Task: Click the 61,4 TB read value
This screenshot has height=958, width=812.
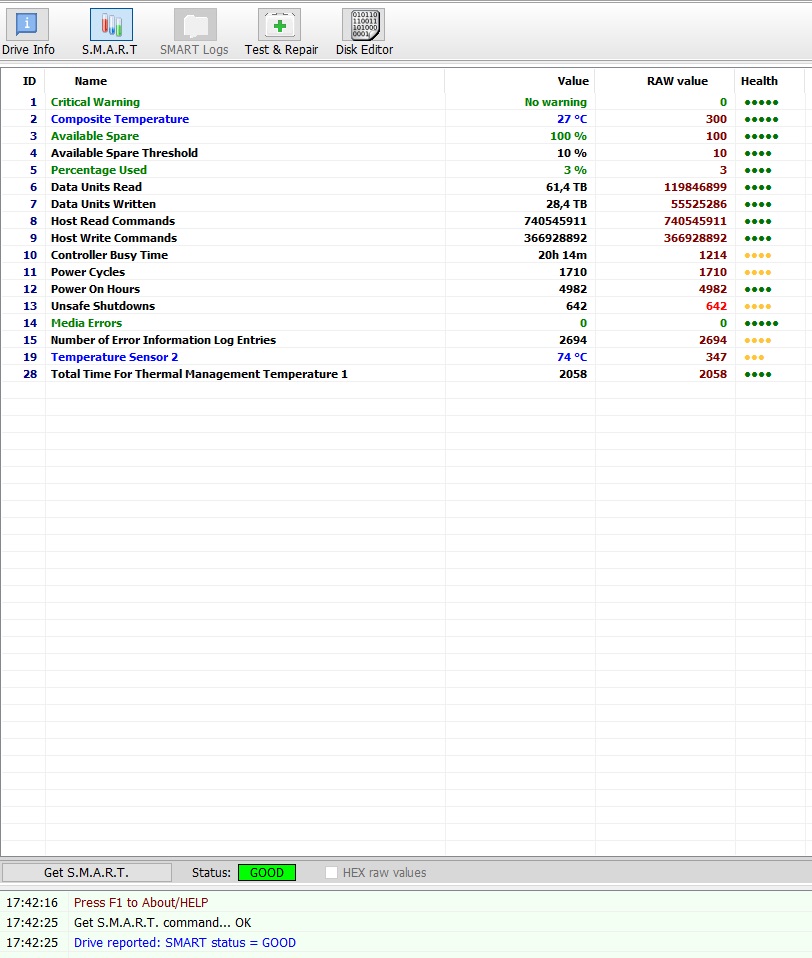Action: pyautogui.click(x=566, y=187)
